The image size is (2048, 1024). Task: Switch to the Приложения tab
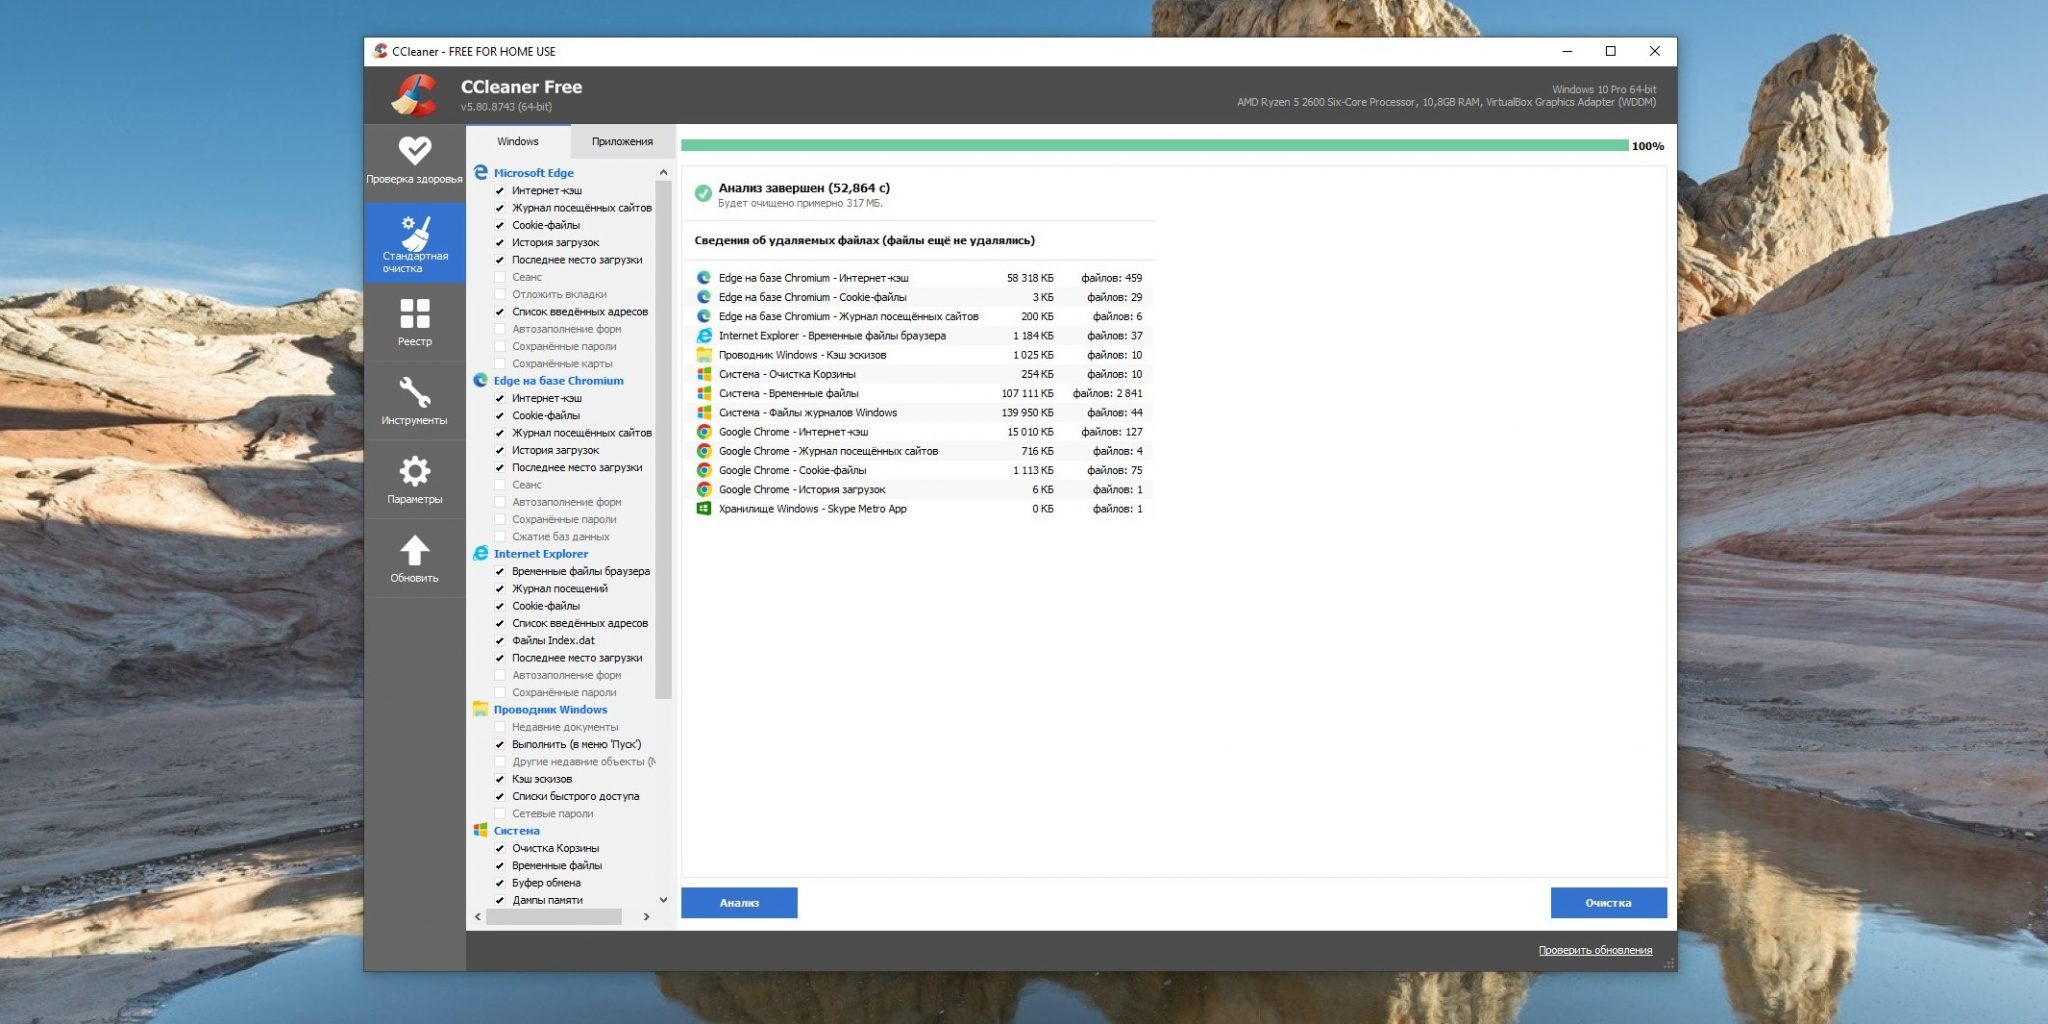coord(622,141)
